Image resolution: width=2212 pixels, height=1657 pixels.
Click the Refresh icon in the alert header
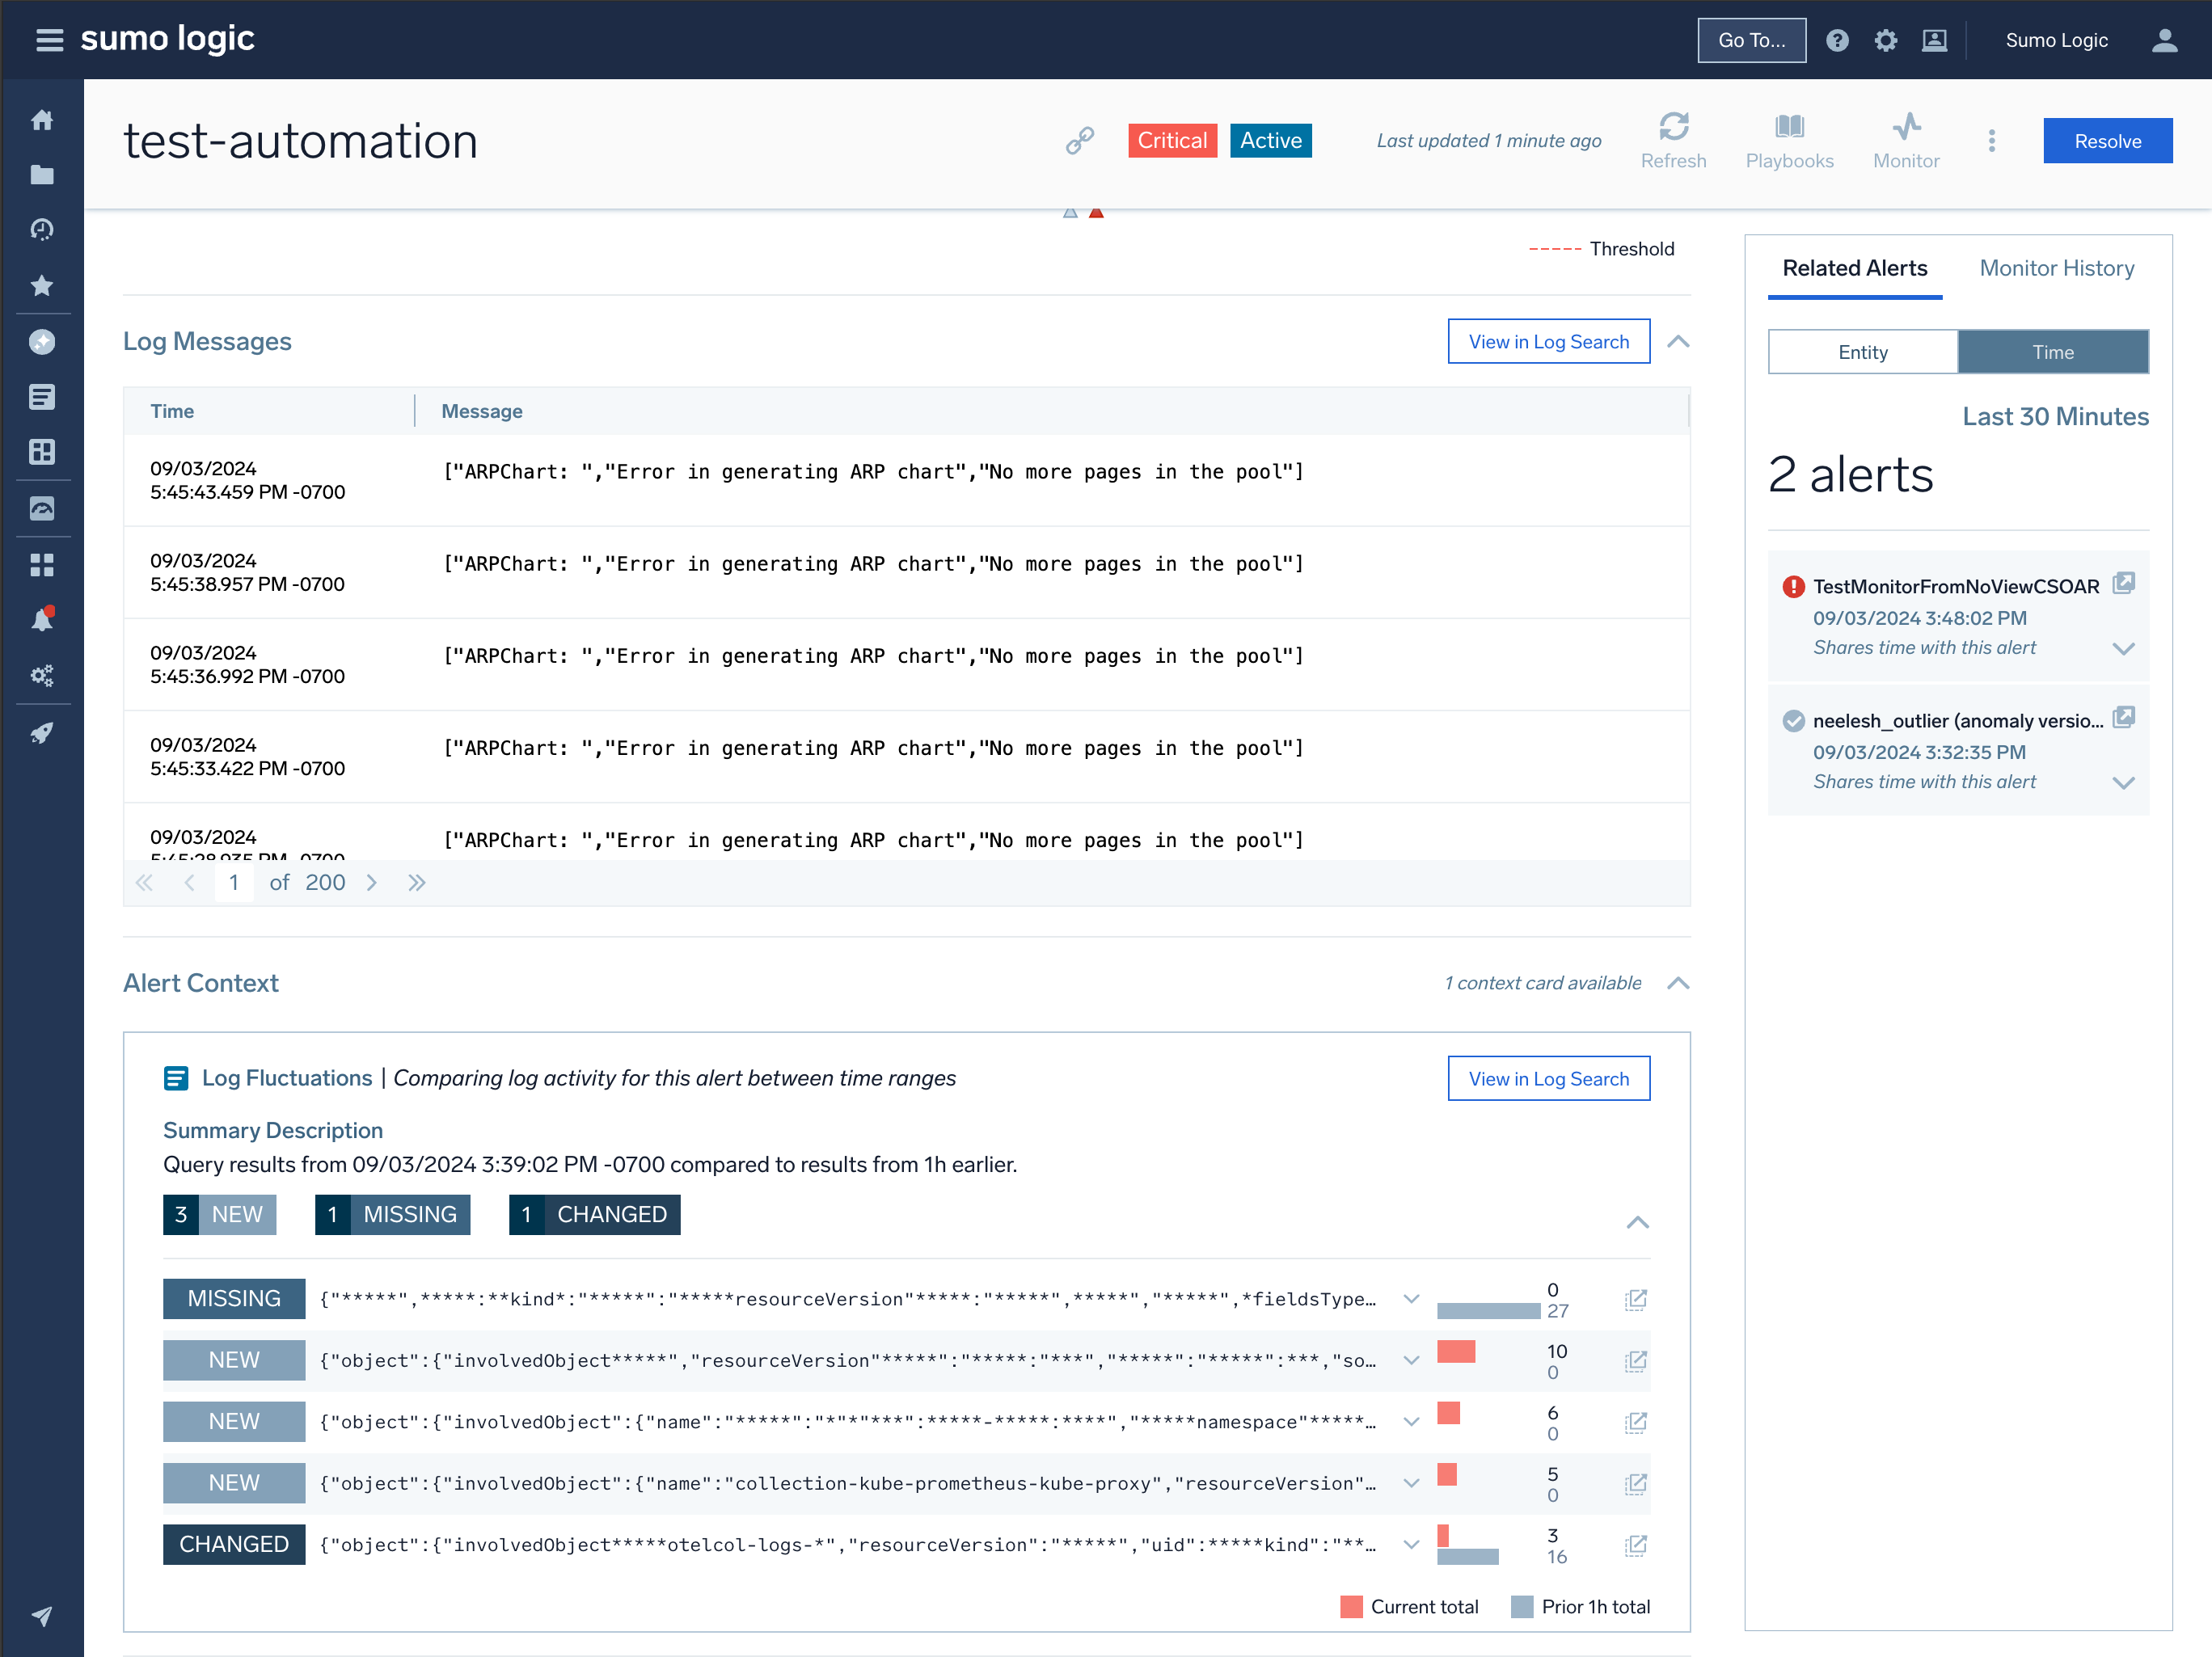tap(1673, 127)
